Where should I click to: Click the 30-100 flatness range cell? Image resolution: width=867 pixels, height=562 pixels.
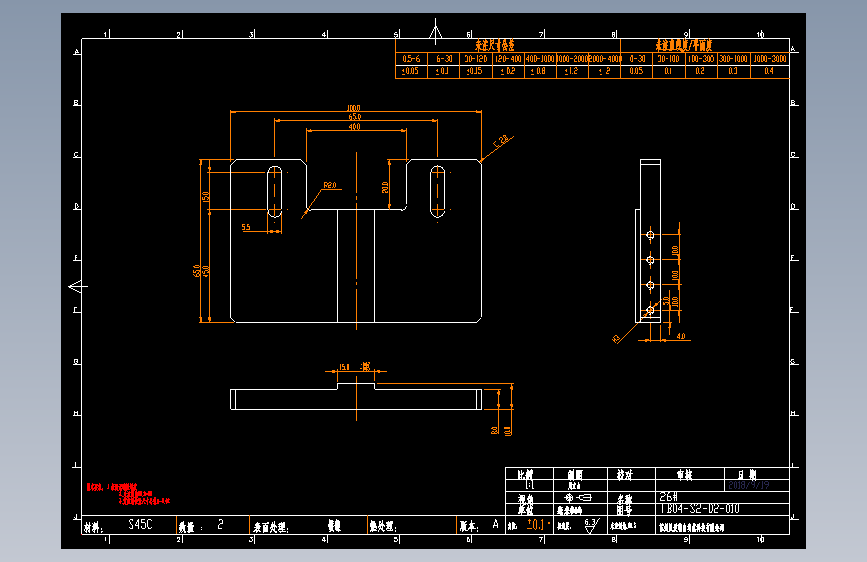click(x=668, y=59)
